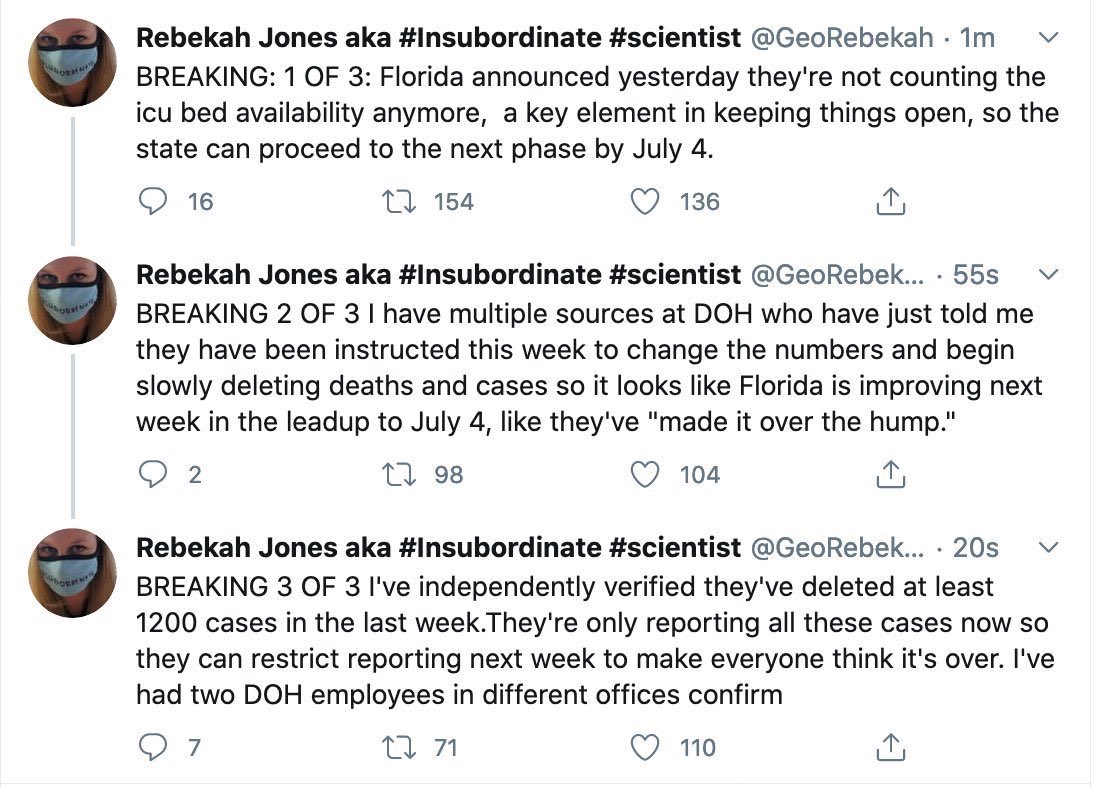Screen dimensions: 1094x788
Task: Open the 1m timestamp of first tweet
Action: coord(977,38)
